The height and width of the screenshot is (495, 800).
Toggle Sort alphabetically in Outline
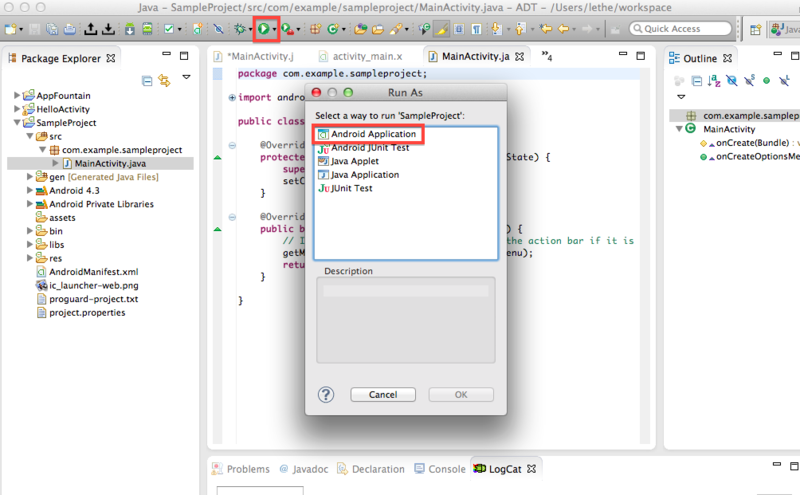tap(714, 81)
